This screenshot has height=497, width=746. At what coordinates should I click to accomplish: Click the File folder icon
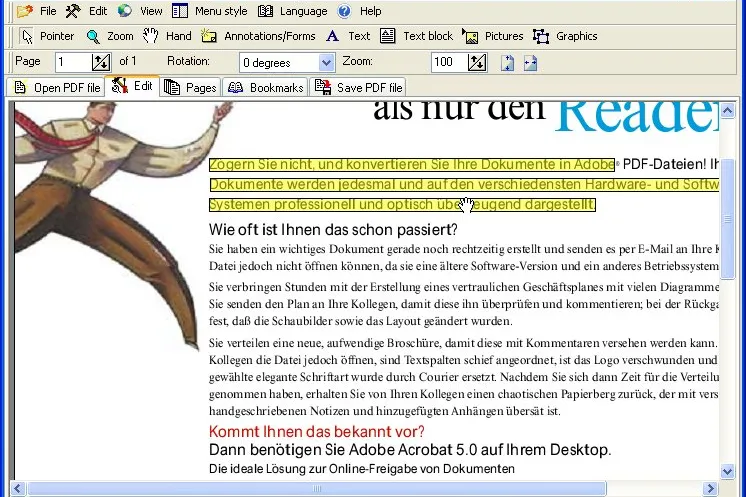click(x=25, y=11)
